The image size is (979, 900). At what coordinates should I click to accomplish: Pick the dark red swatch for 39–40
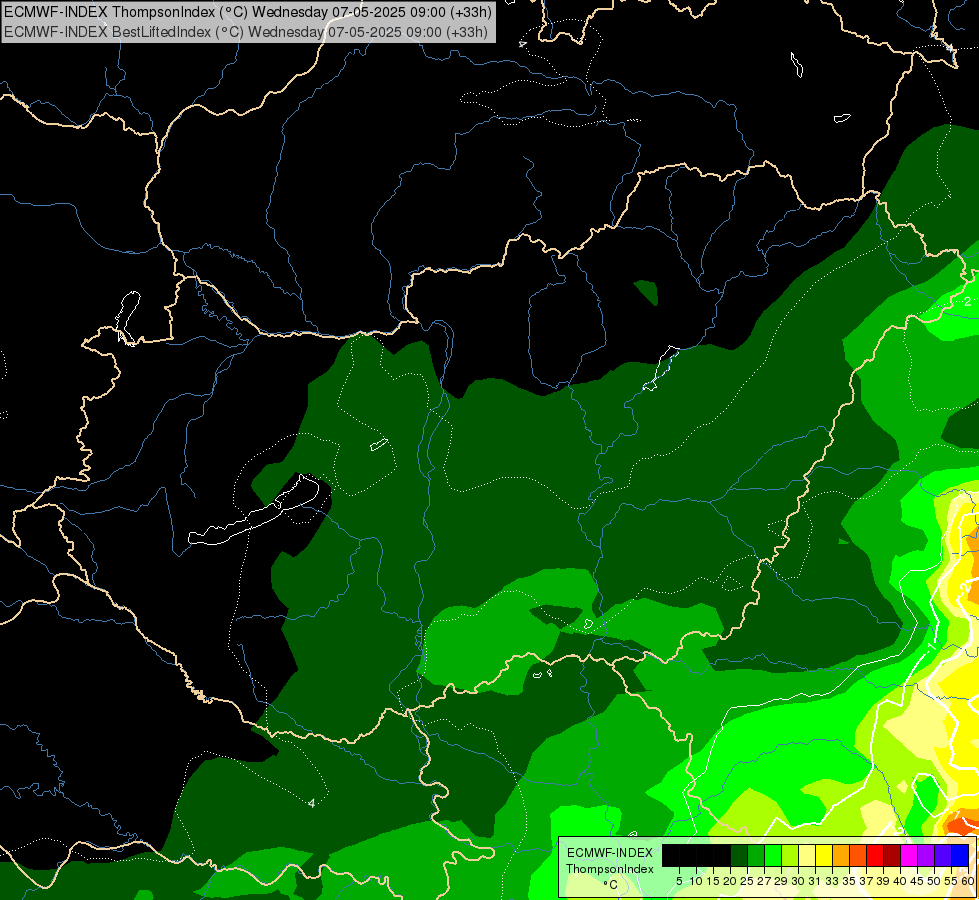[x=892, y=855]
